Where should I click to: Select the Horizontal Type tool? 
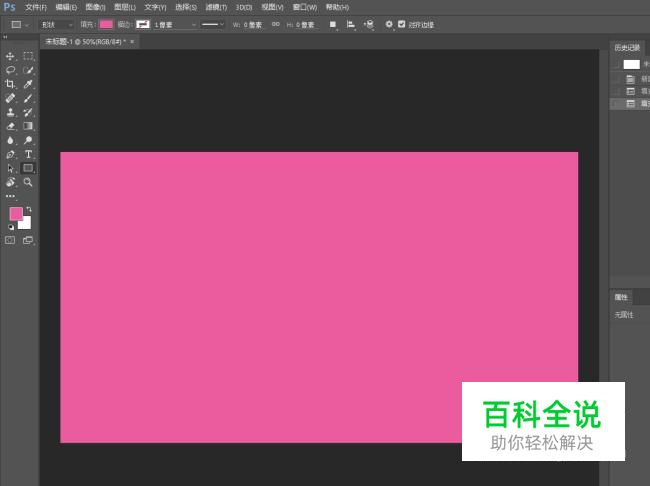[29, 155]
